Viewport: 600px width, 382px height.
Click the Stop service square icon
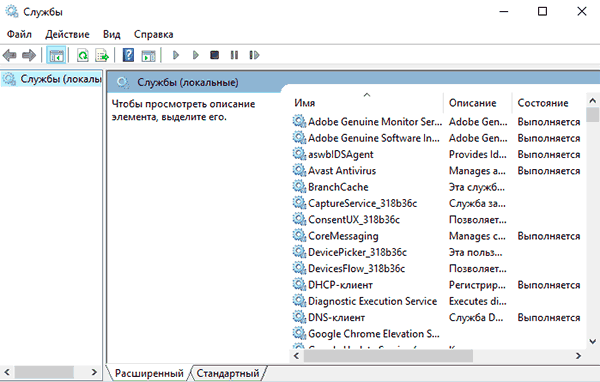click(215, 55)
